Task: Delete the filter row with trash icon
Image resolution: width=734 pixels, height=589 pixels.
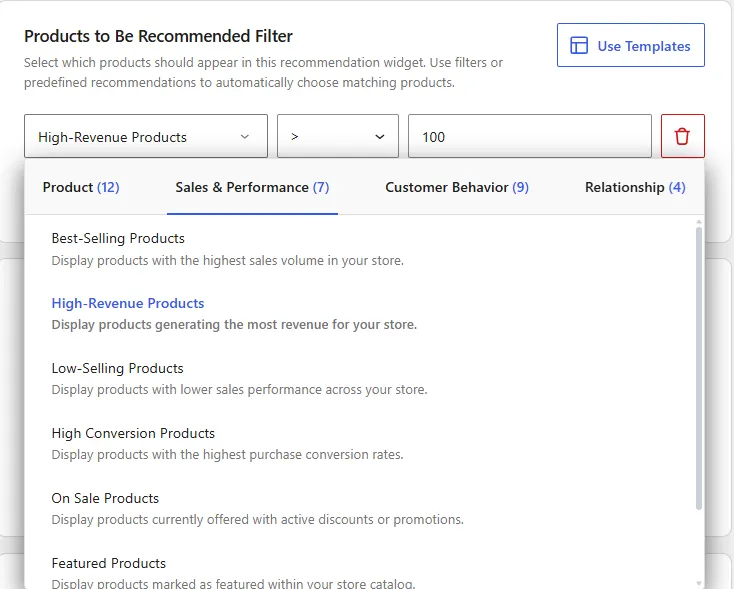Action: [683, 136]
